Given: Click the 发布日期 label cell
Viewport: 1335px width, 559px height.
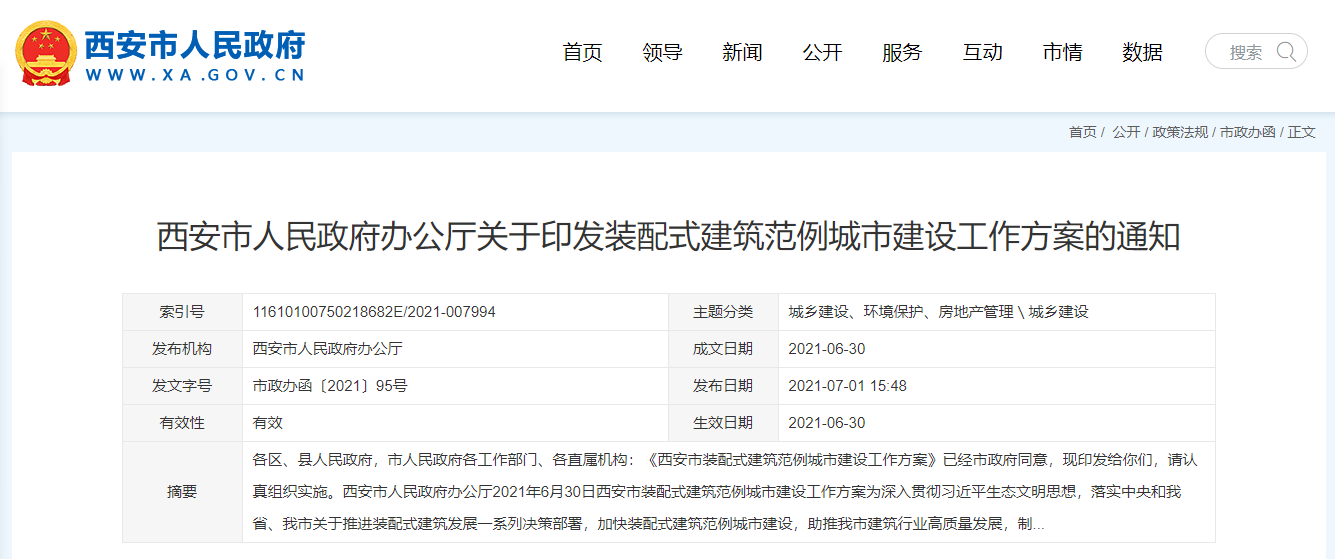Looking at the screenshot, I should 723,386.
